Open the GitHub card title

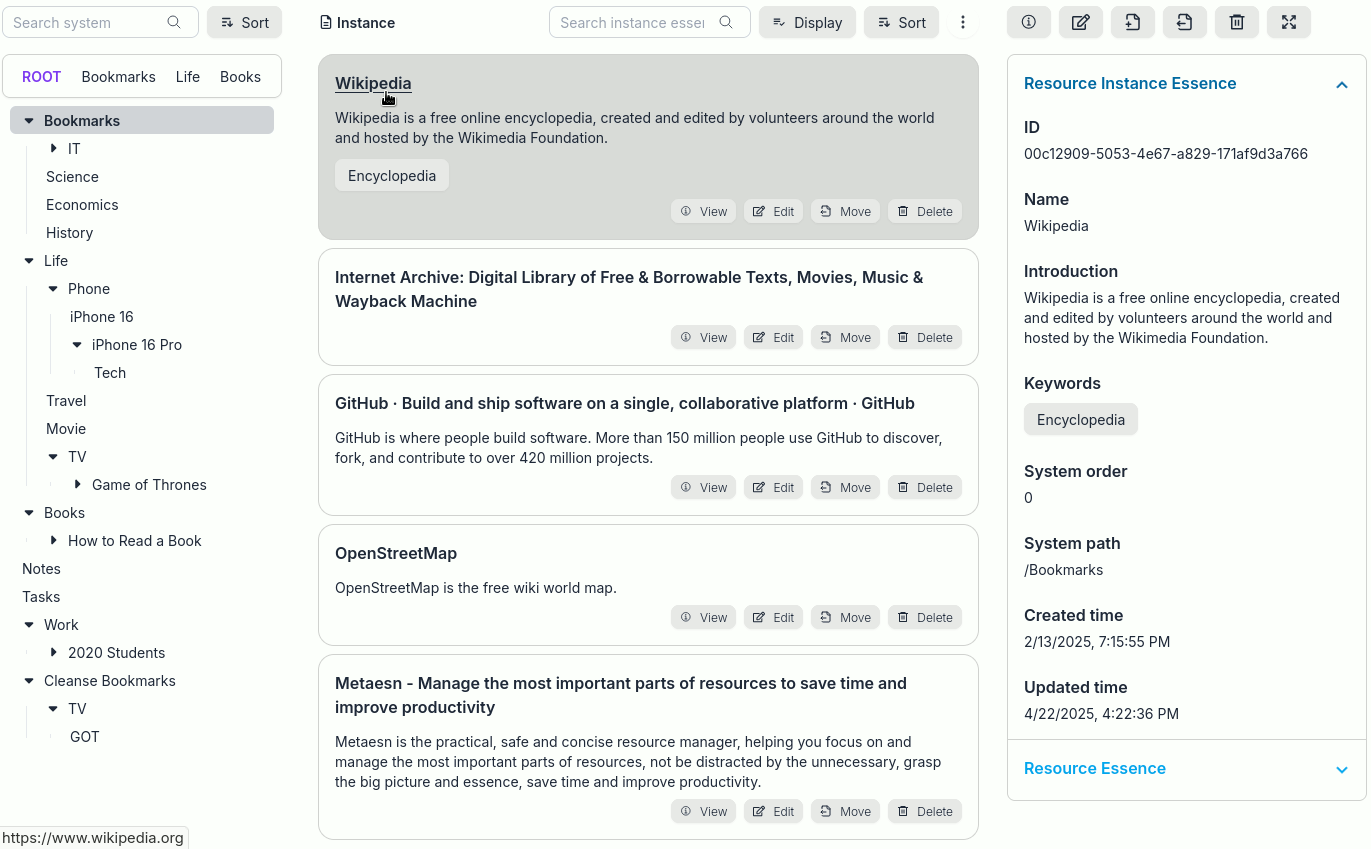(625, 403)
